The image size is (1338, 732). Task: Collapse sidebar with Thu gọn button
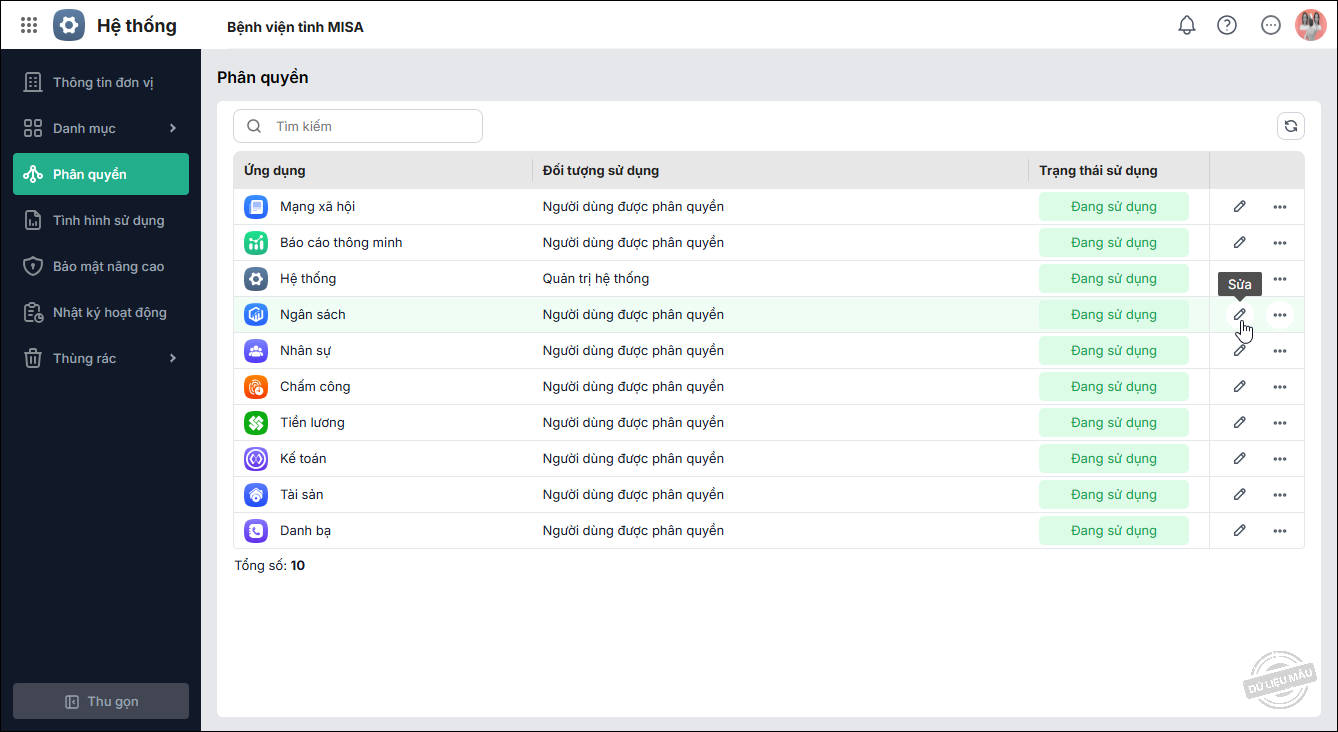(x=101, y=701)
